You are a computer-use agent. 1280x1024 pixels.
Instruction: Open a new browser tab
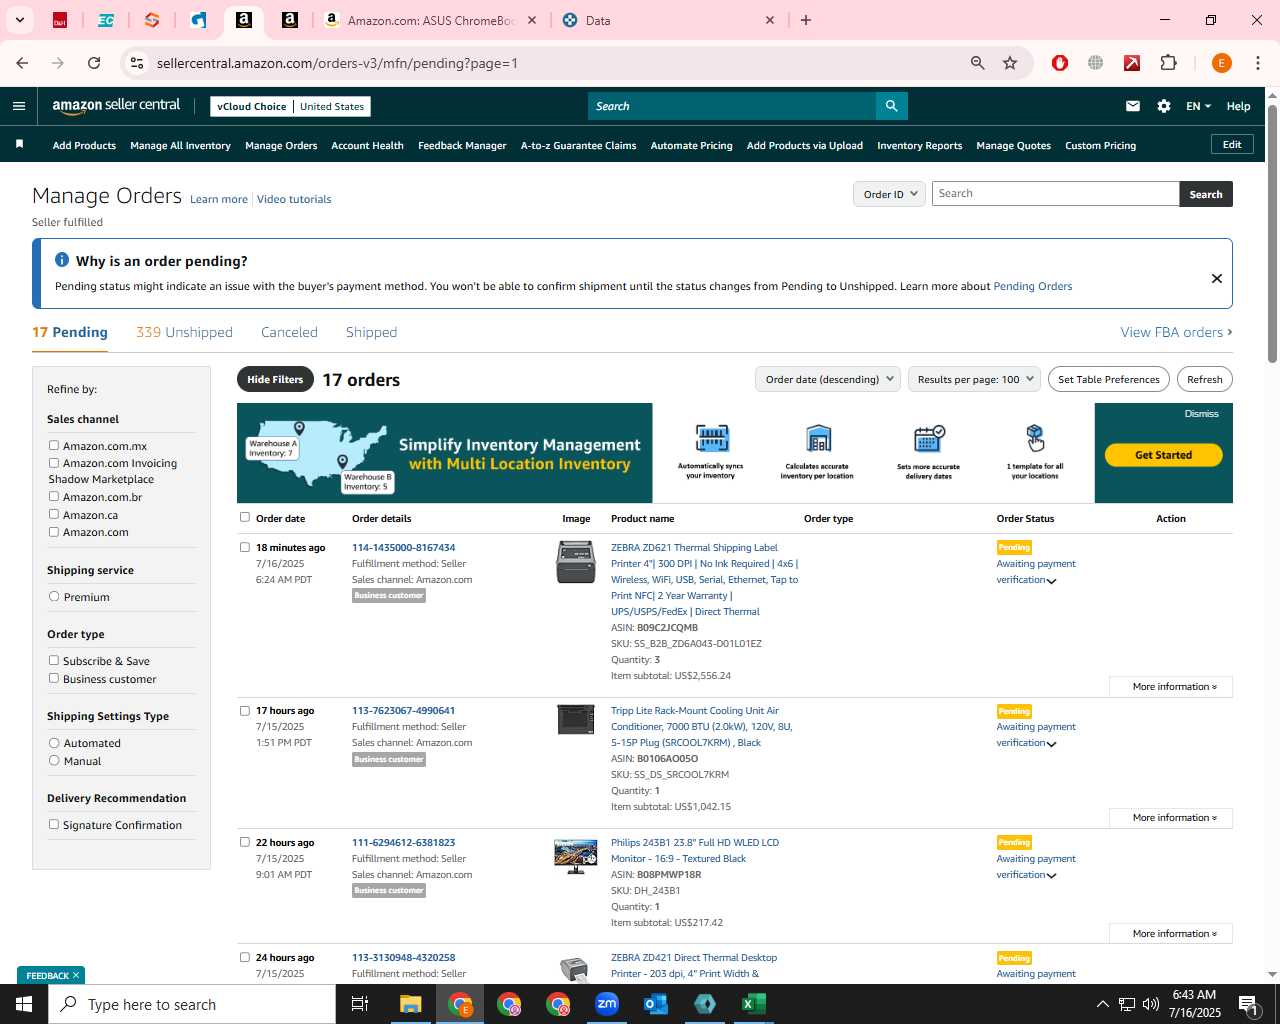[806, 20]
